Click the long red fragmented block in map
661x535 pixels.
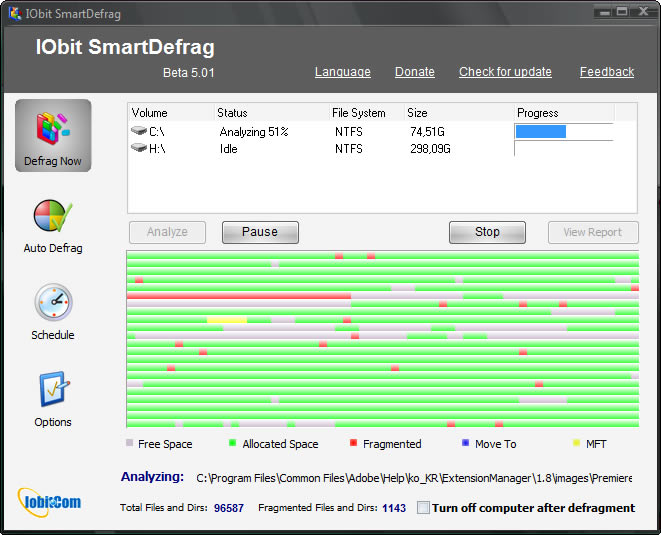click(239, 296)
